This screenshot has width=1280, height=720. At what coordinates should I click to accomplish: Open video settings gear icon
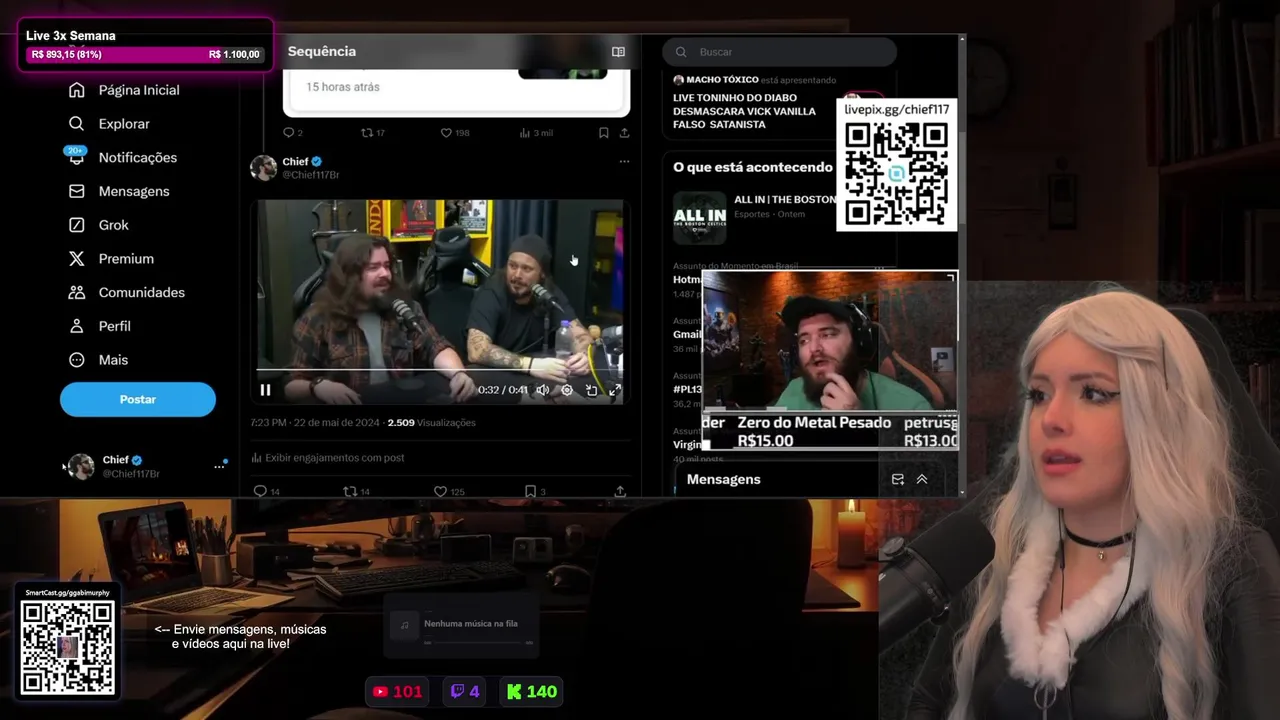point(567,390)
